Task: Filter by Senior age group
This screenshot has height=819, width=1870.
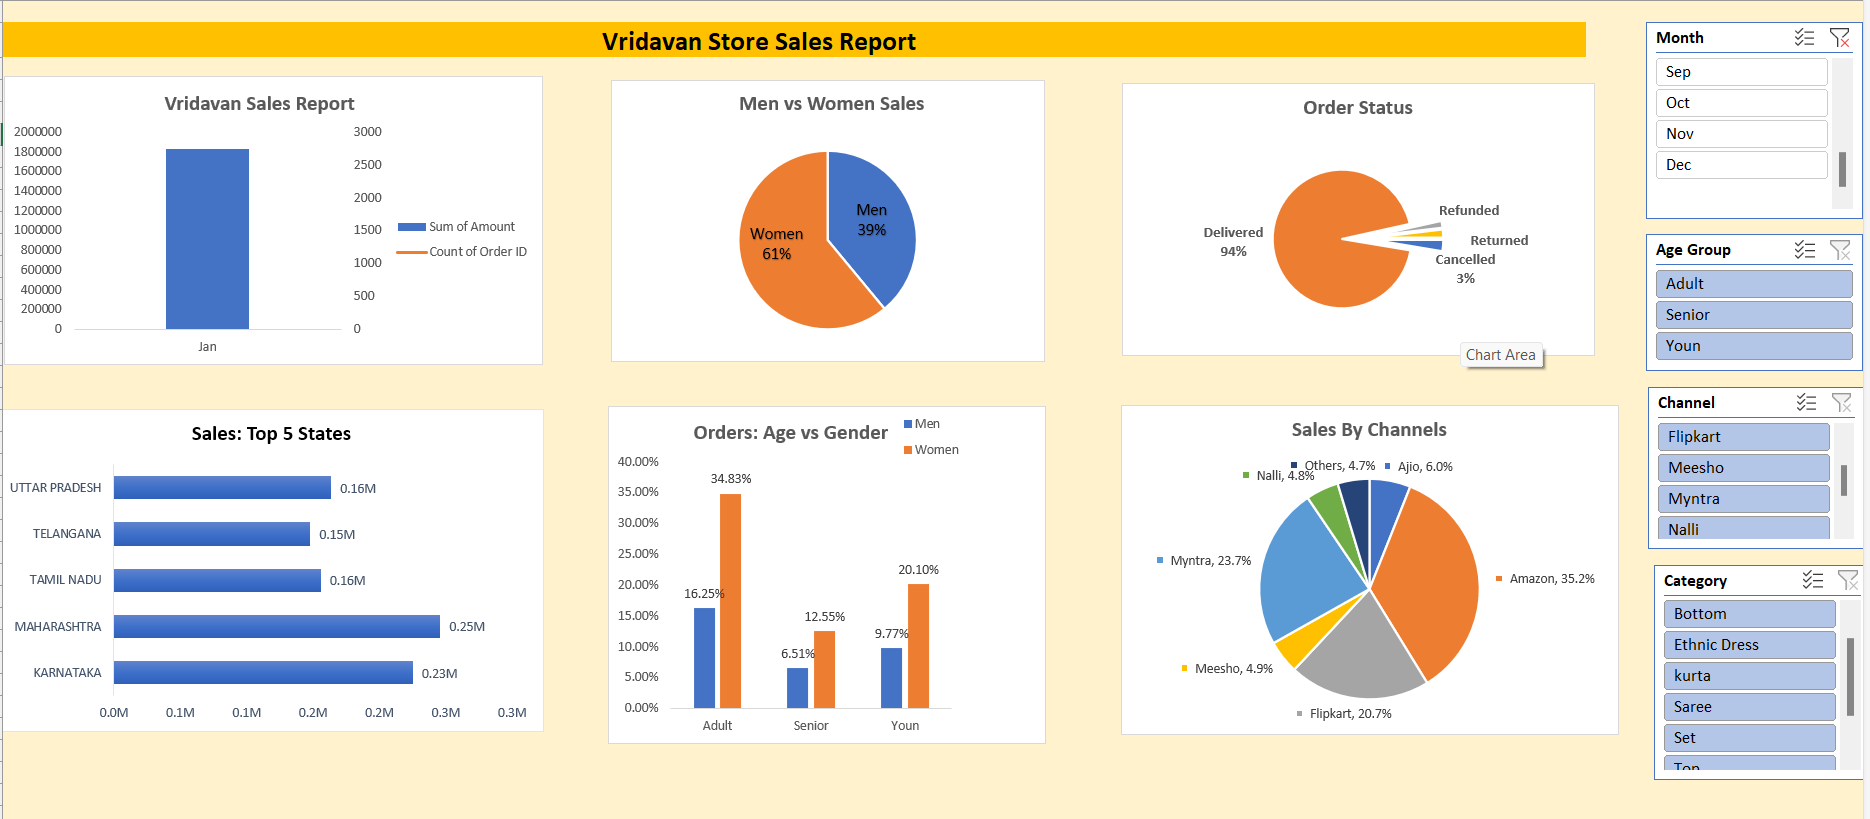Action: (1752, 315)
